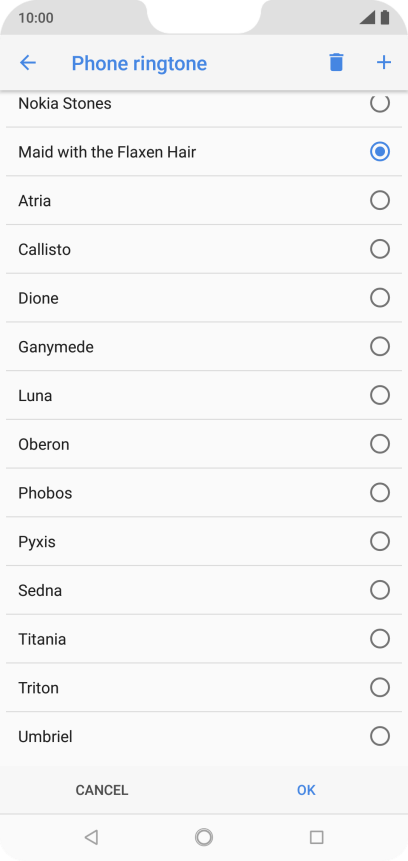
Task: Tap Android home circle button
Action: coord(204,837)
